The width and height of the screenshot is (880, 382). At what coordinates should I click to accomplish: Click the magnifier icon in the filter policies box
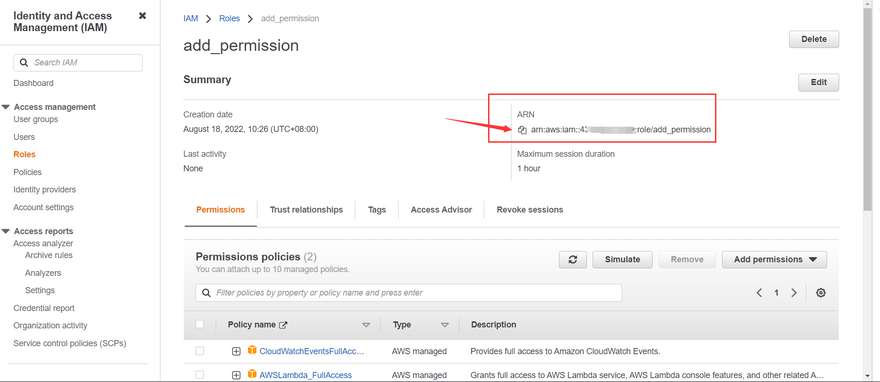tap(207, 293)
